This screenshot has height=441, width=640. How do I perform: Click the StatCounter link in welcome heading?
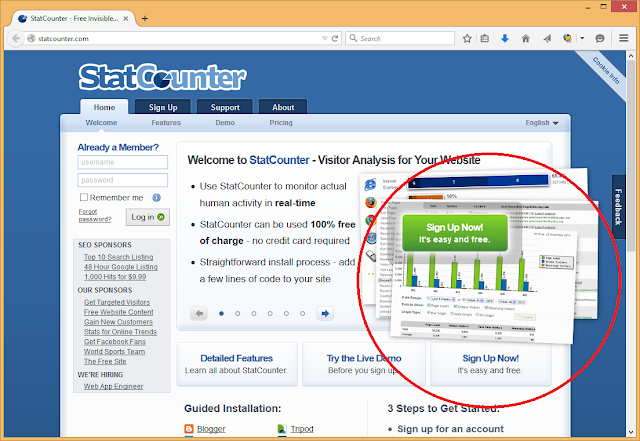click(279, 160)
